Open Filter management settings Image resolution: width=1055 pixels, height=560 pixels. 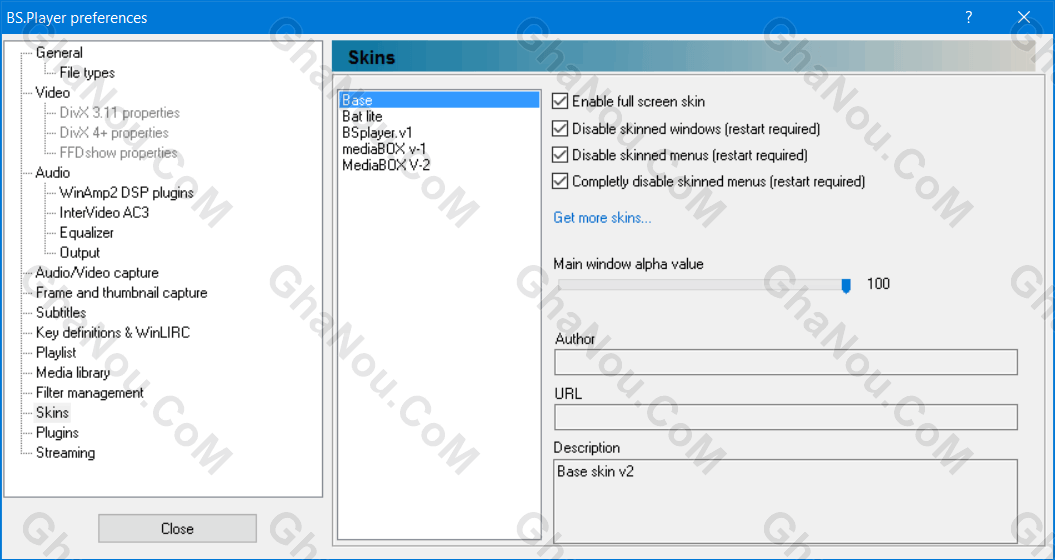[x=89, y=392]
